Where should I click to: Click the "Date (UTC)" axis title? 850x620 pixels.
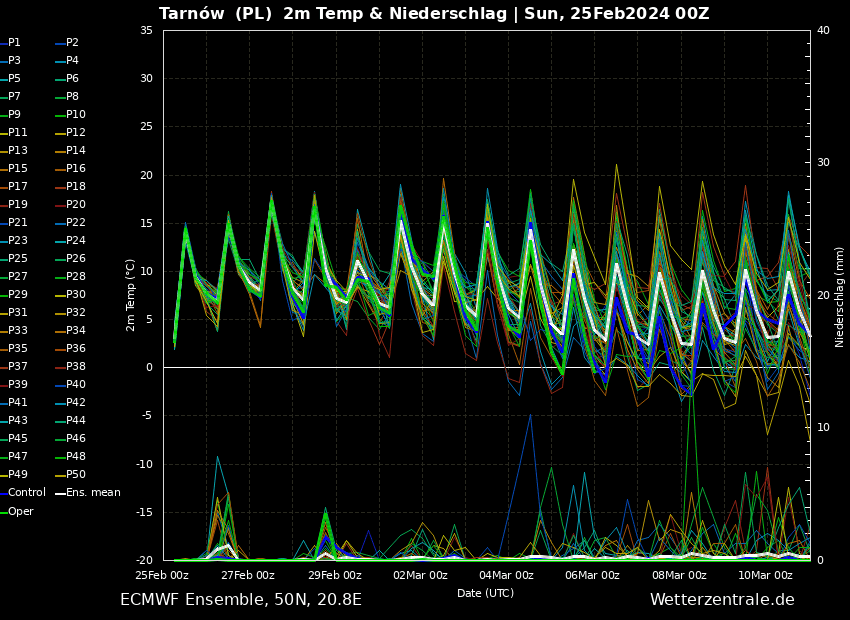[486, 593]
